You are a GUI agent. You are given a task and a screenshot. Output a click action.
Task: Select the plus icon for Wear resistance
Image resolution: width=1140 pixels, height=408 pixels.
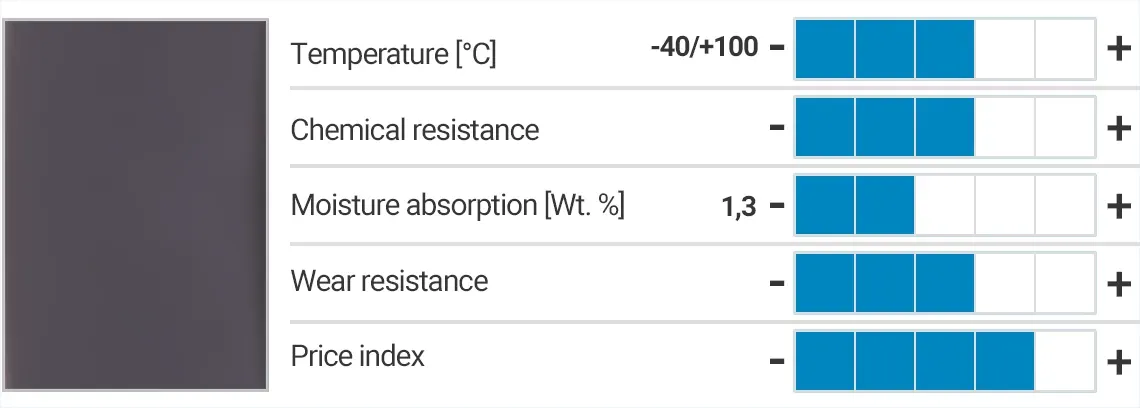point(1119,283)
